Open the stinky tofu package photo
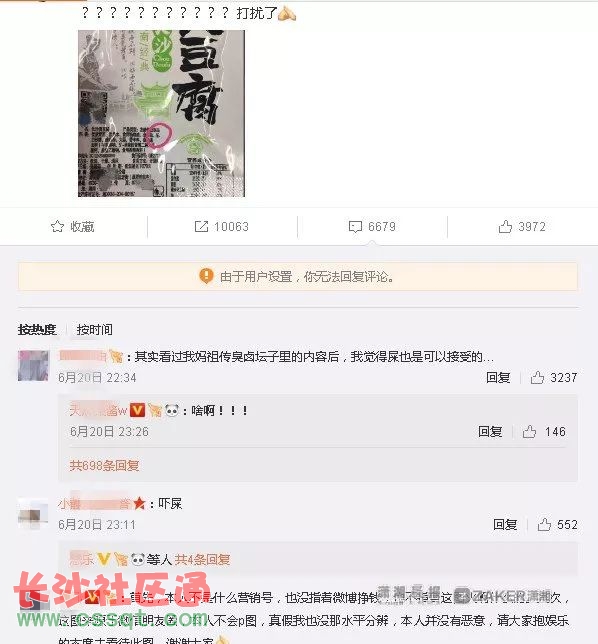The image size is (598, 644). (161, 113)
